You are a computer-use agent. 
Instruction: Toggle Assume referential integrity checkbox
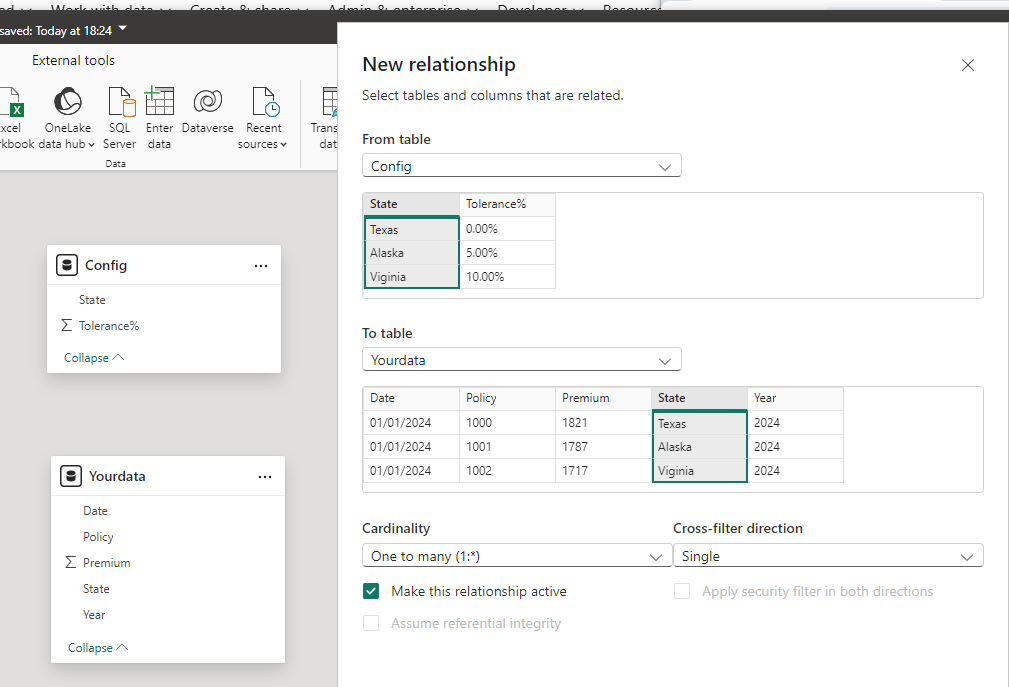tap(371, 623)
